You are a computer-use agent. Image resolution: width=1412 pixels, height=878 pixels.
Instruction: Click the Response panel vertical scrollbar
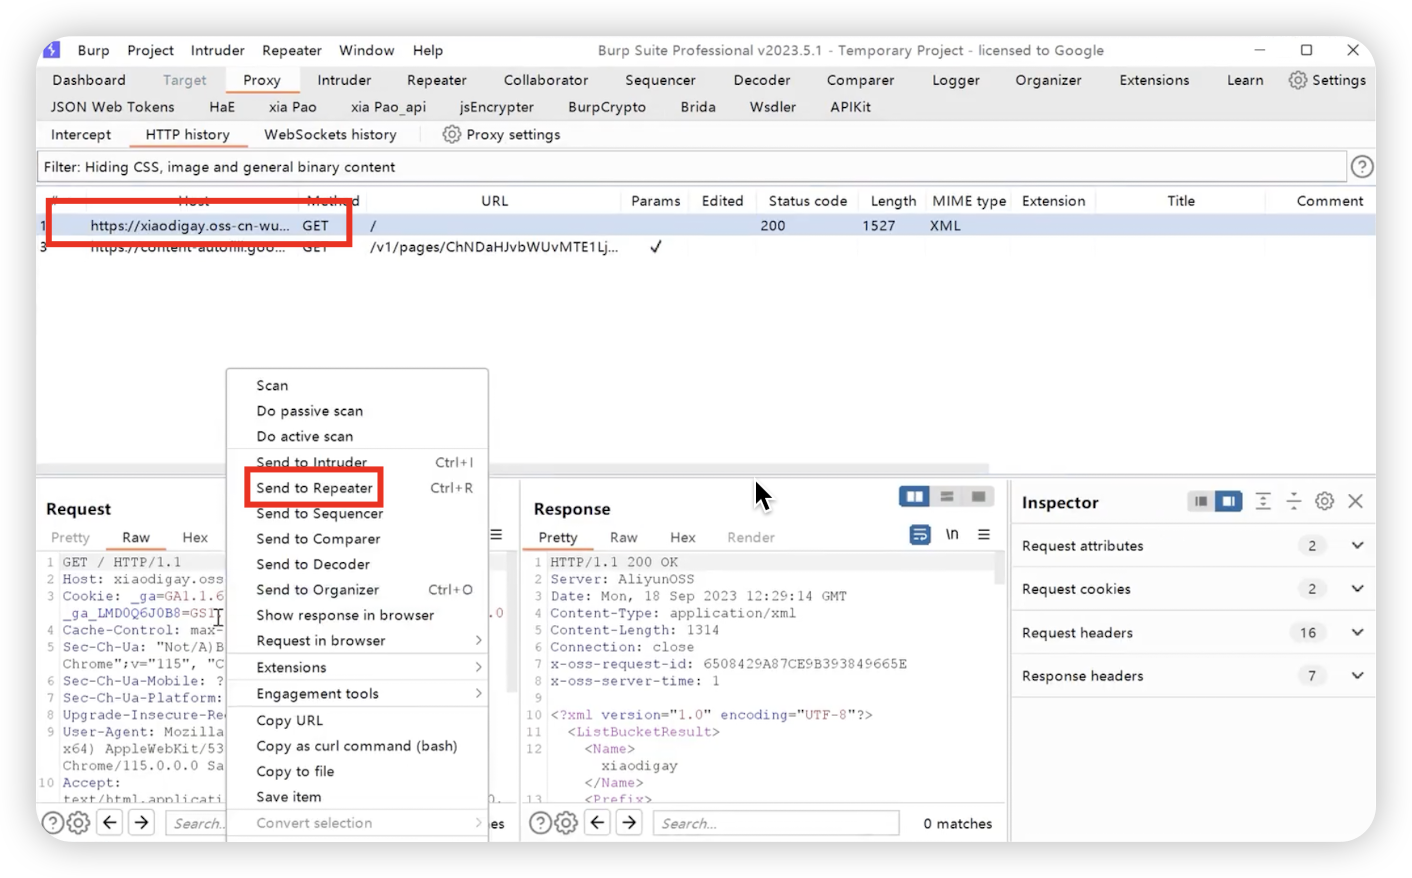click(x=999, y=570)
